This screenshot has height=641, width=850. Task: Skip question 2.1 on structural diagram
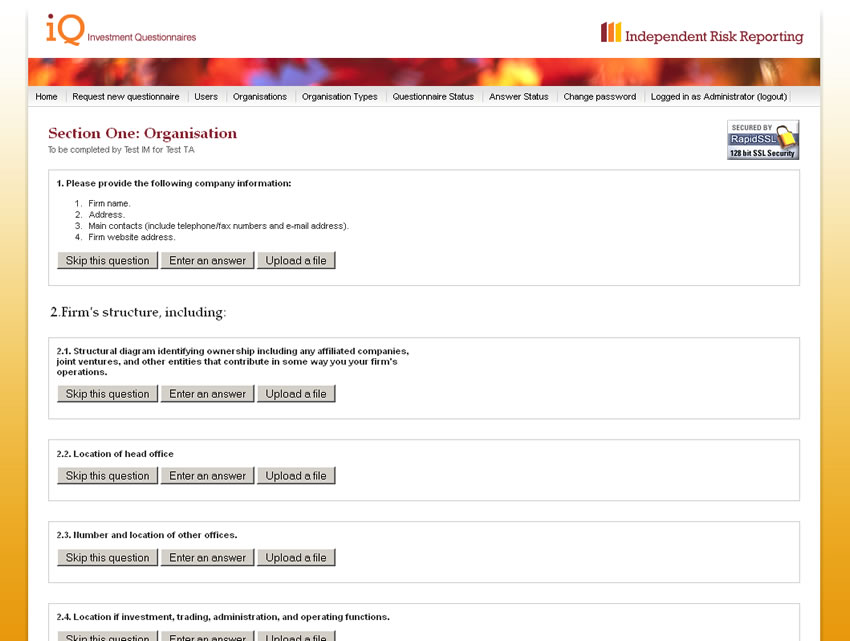[108, 394]
